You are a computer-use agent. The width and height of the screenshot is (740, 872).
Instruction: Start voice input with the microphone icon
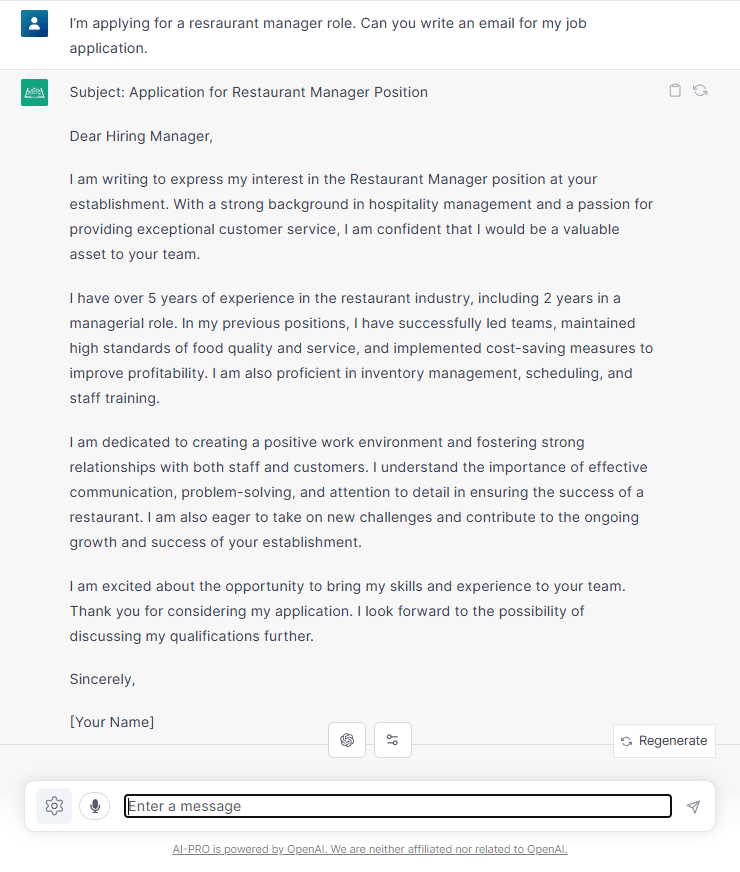[x=94, y=805]
